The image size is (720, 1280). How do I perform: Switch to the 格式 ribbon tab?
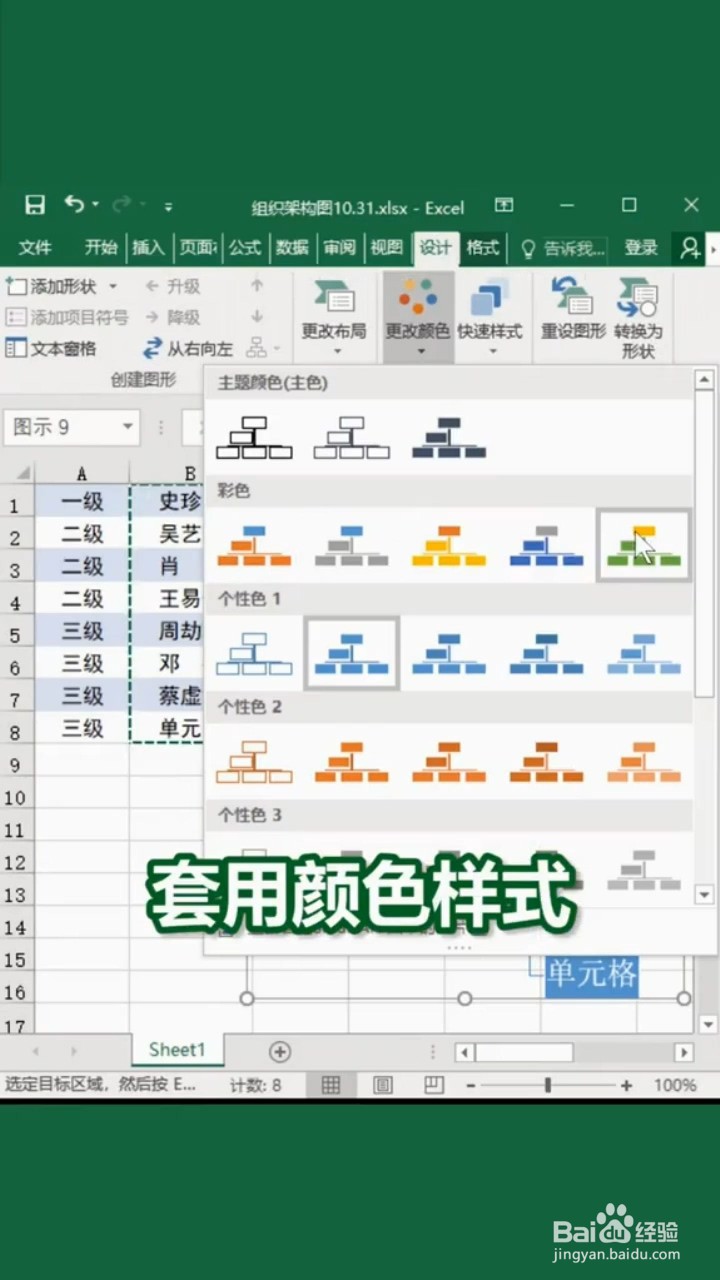[x=483, y=248]
